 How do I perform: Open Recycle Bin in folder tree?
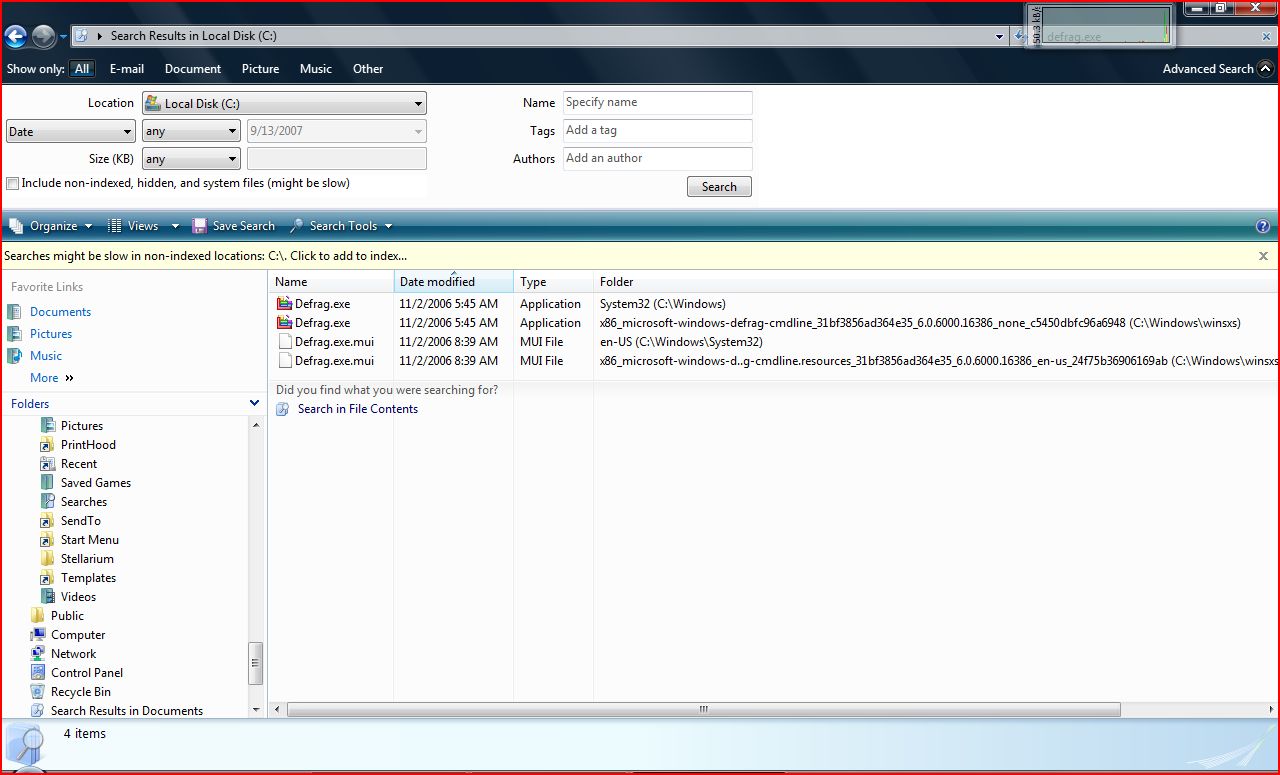(x=81, y=692)
